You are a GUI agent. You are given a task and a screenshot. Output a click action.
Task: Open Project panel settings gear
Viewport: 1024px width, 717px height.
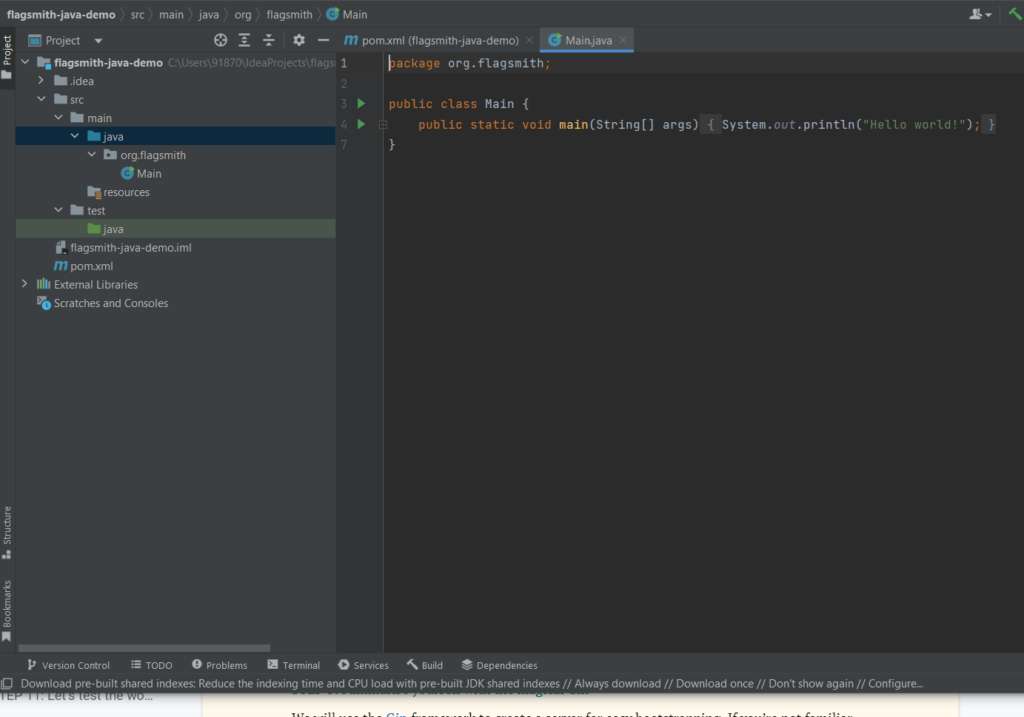pyautogui.click(x=298, y=40)
